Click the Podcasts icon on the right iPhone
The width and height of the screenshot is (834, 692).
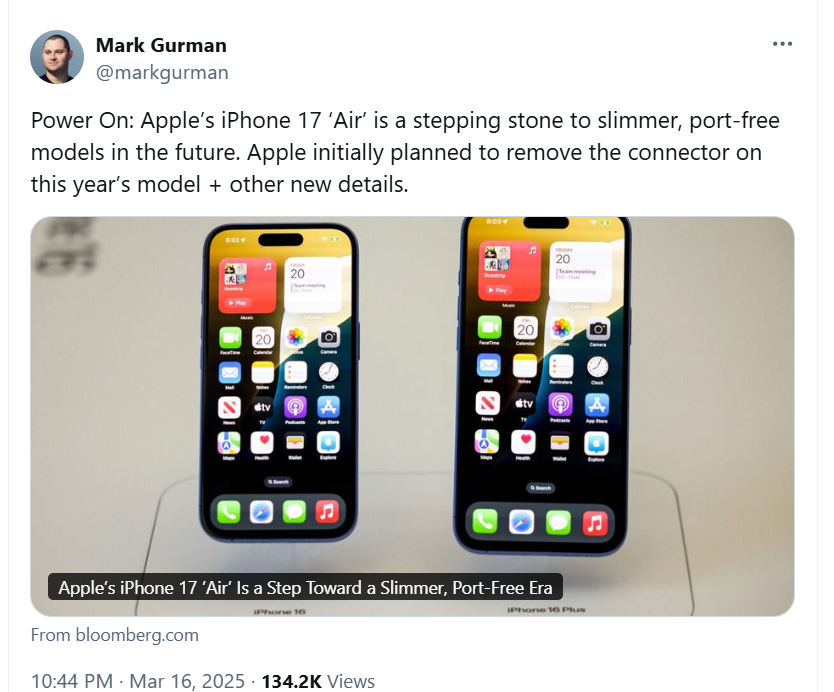[560, 404]
